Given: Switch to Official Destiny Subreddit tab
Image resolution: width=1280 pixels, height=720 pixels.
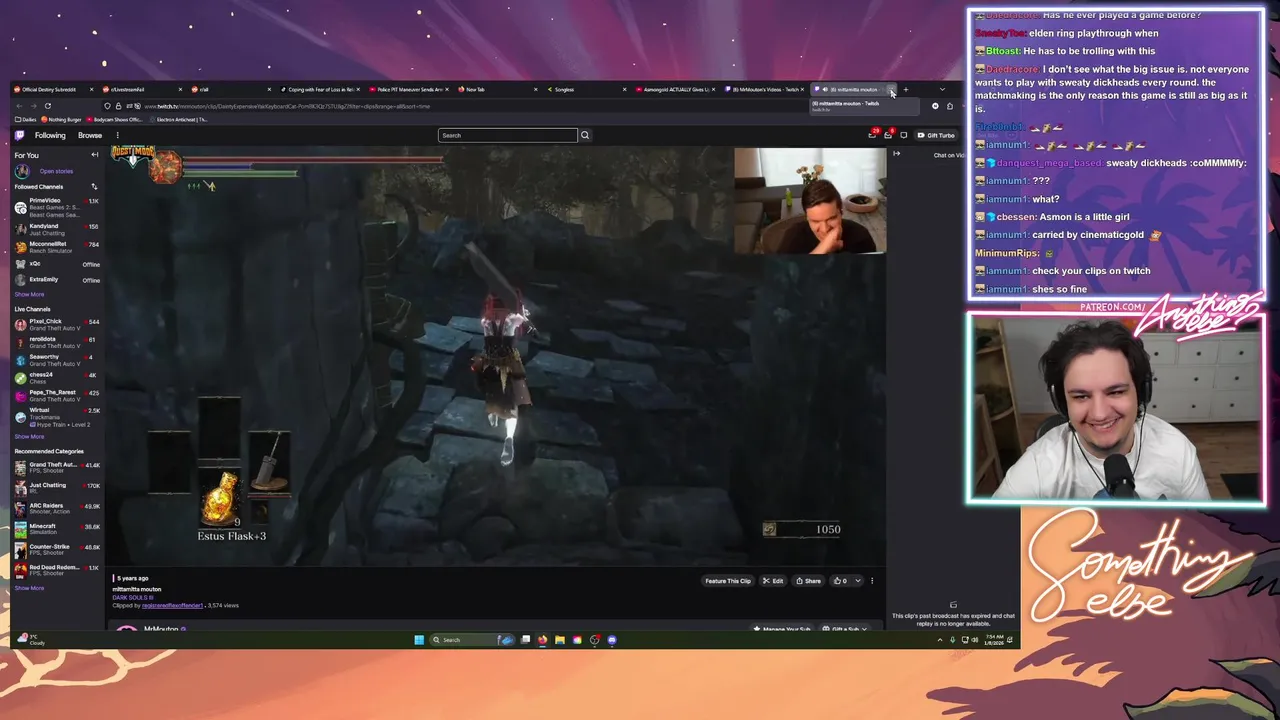Looking at the screenshot, I should (x=54, y=89).
